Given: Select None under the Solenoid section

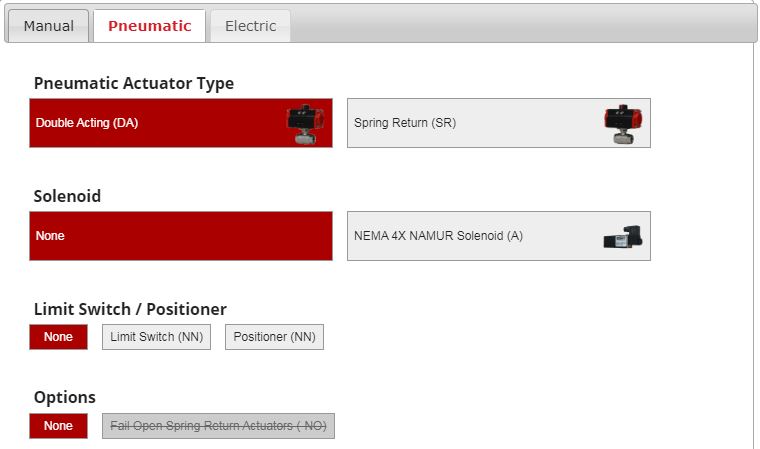Looking at the screenshot, I should [181, 236].
